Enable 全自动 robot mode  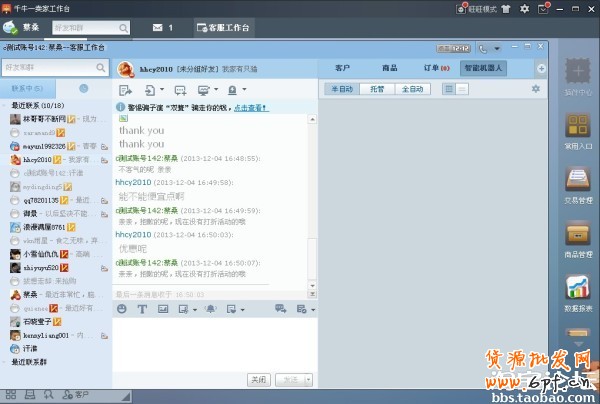[413, 89]
